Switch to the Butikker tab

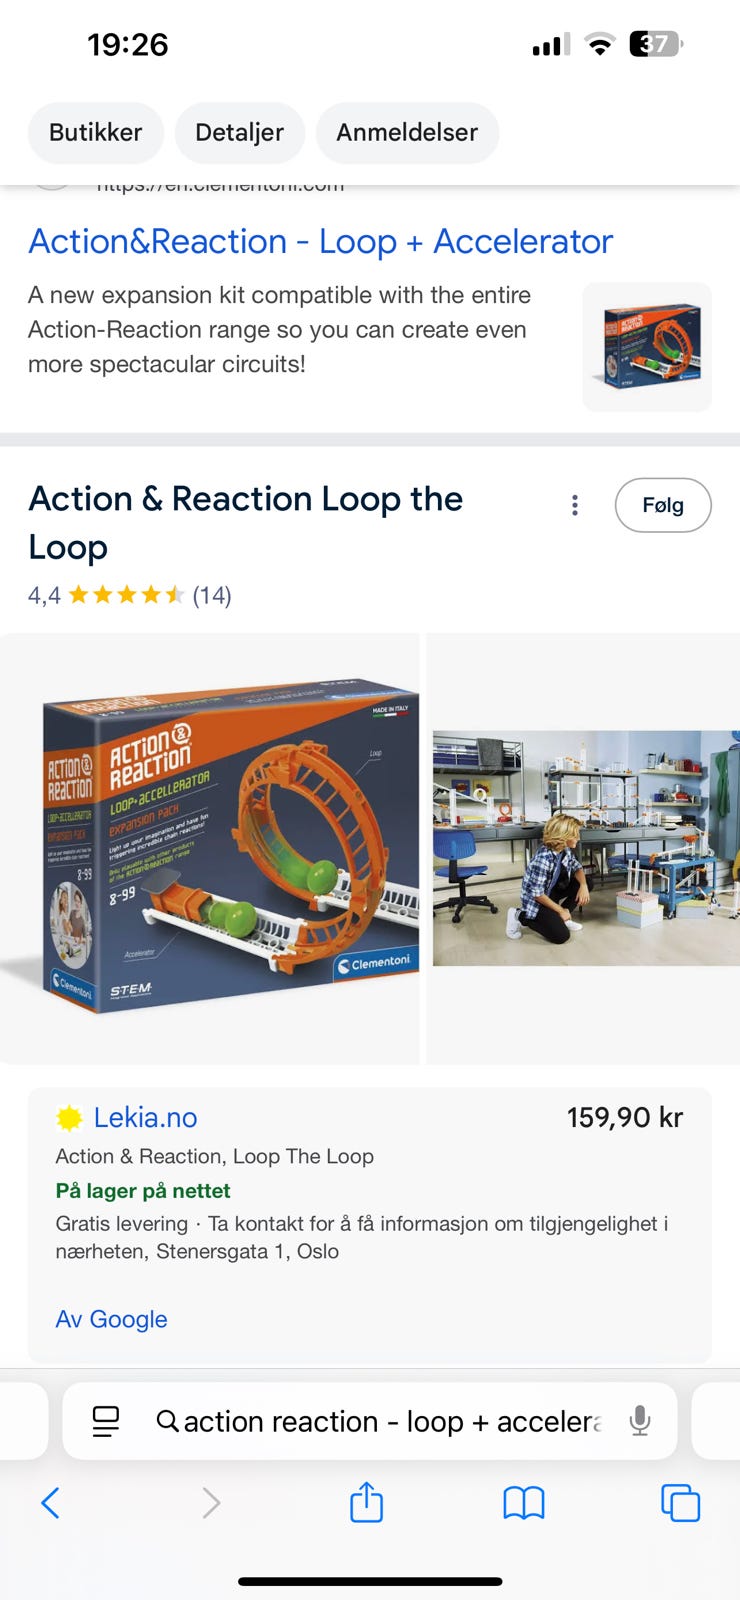pyautogui.click(x=95, y=132)
